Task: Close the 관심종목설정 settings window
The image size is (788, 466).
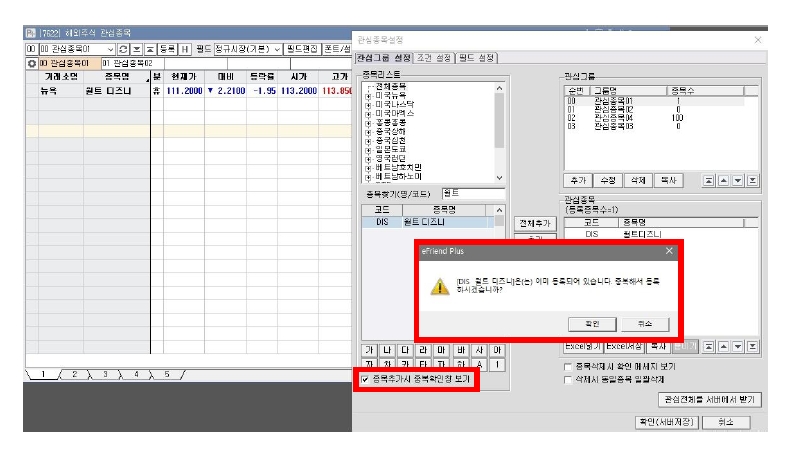Action: click(758, 40)
